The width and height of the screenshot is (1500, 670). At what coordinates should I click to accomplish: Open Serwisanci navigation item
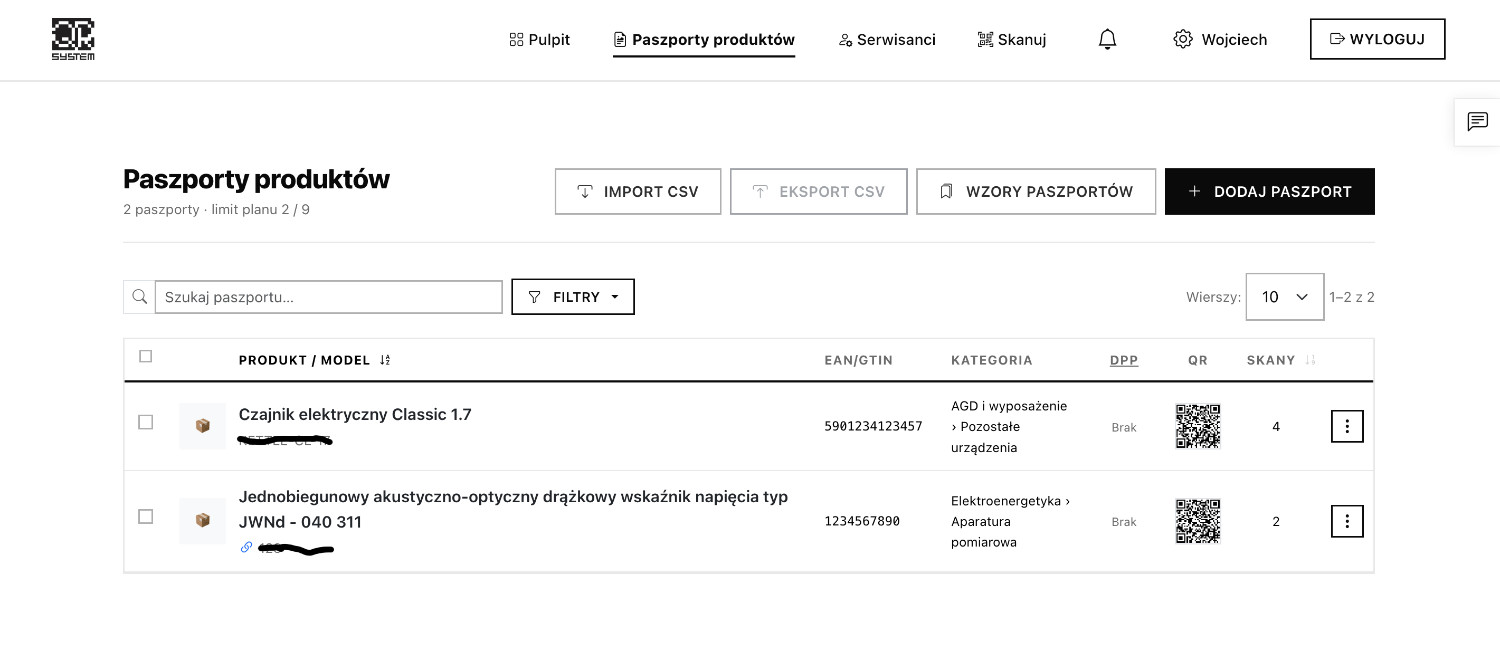point(887,40)
